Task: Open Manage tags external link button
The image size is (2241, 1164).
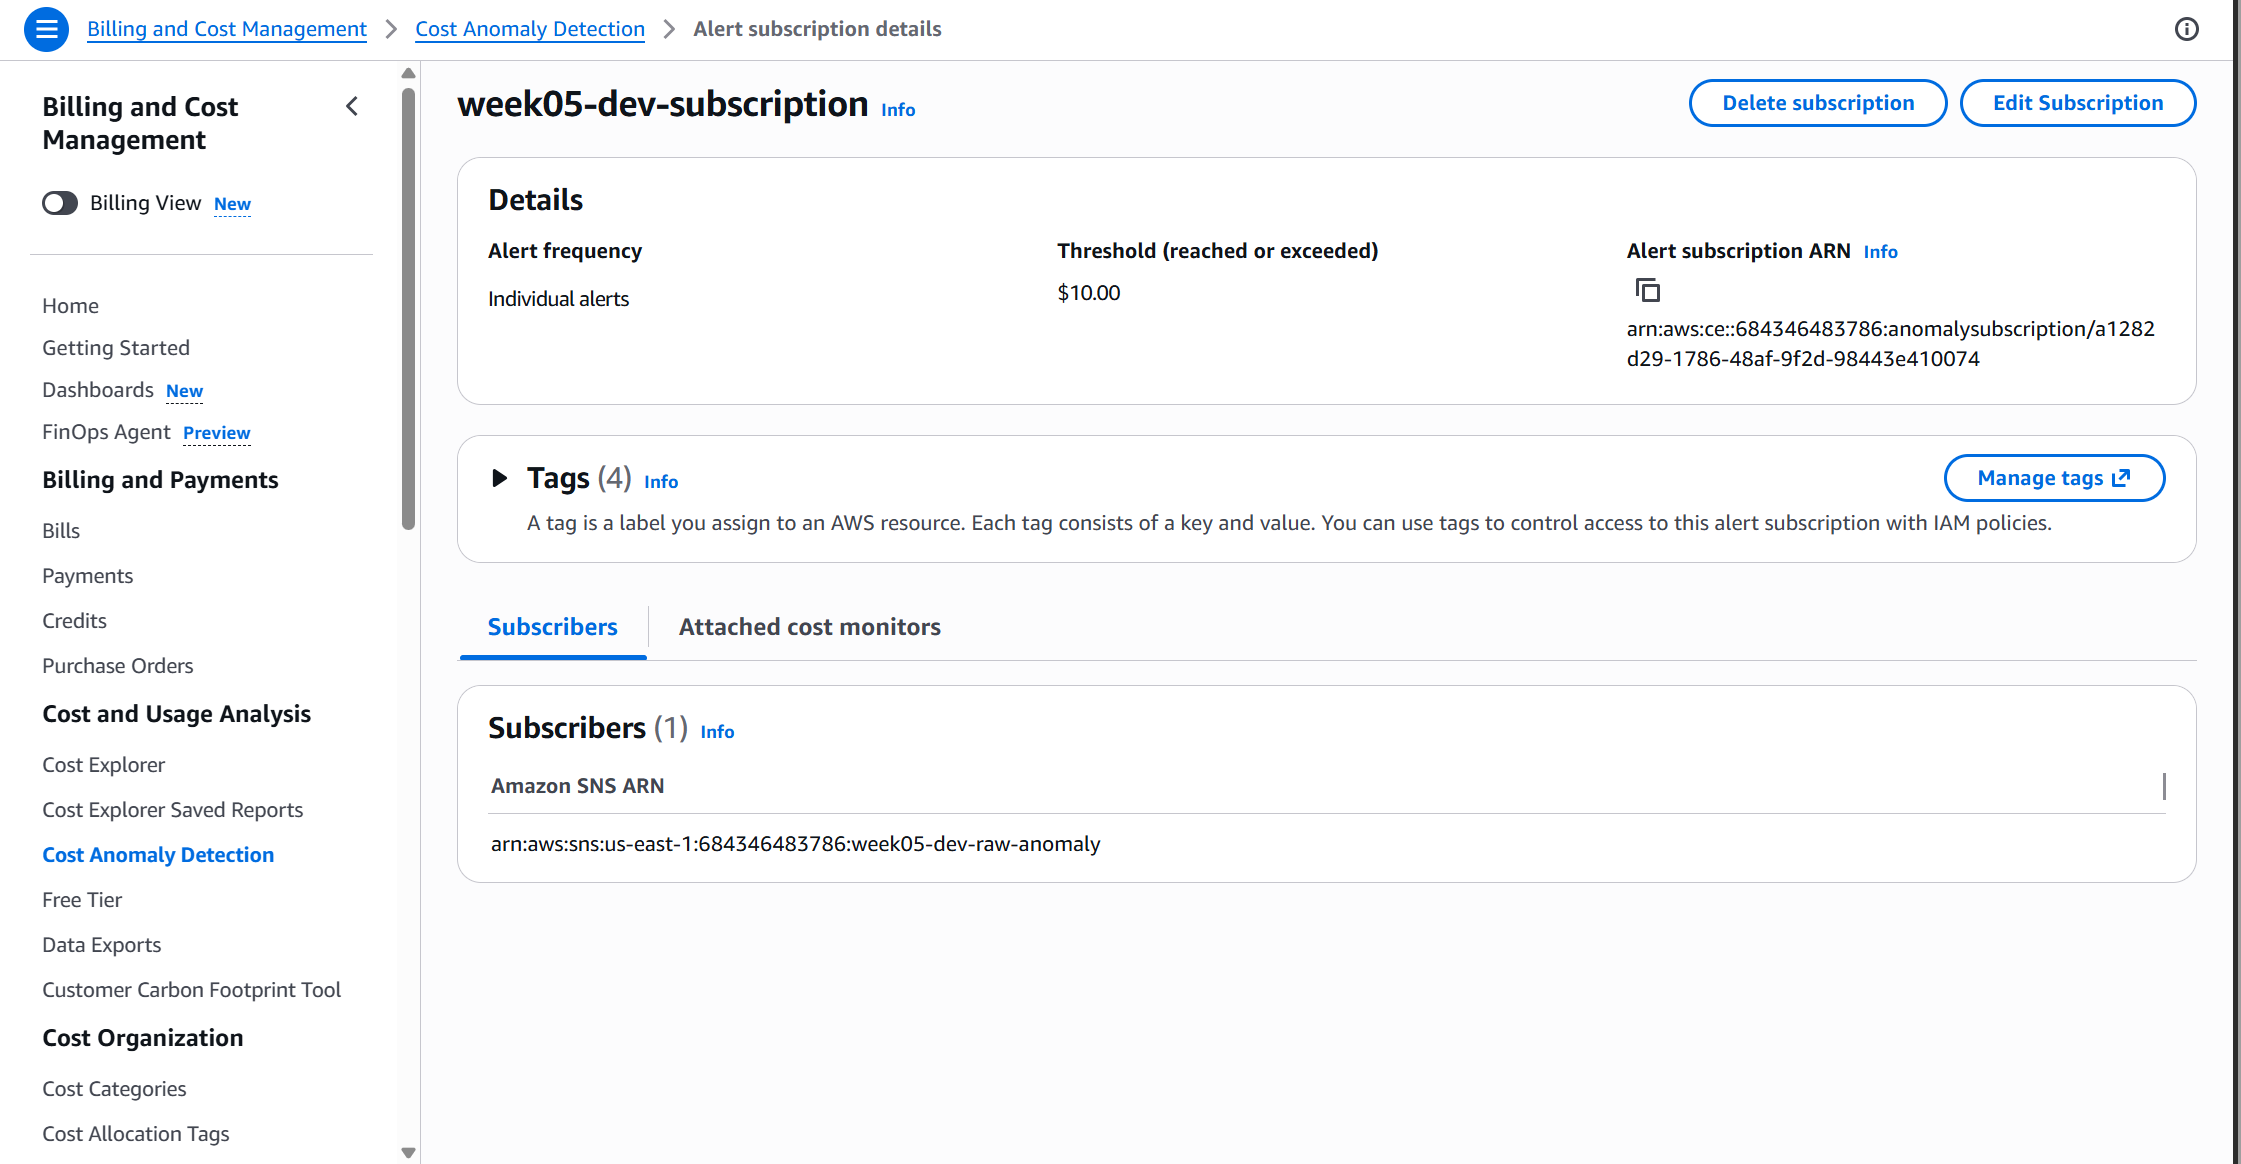Action: pyautogui.click(x=2054, y=478)
